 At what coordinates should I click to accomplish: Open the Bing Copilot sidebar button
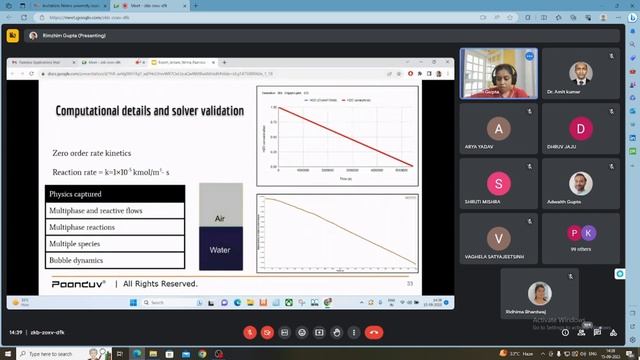click(633, 18)
